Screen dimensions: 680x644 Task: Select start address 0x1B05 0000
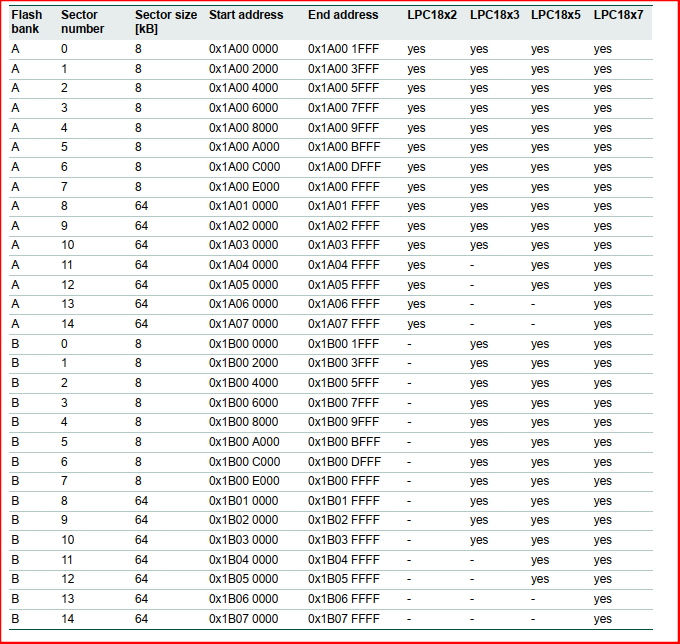(x=243, y=579)
